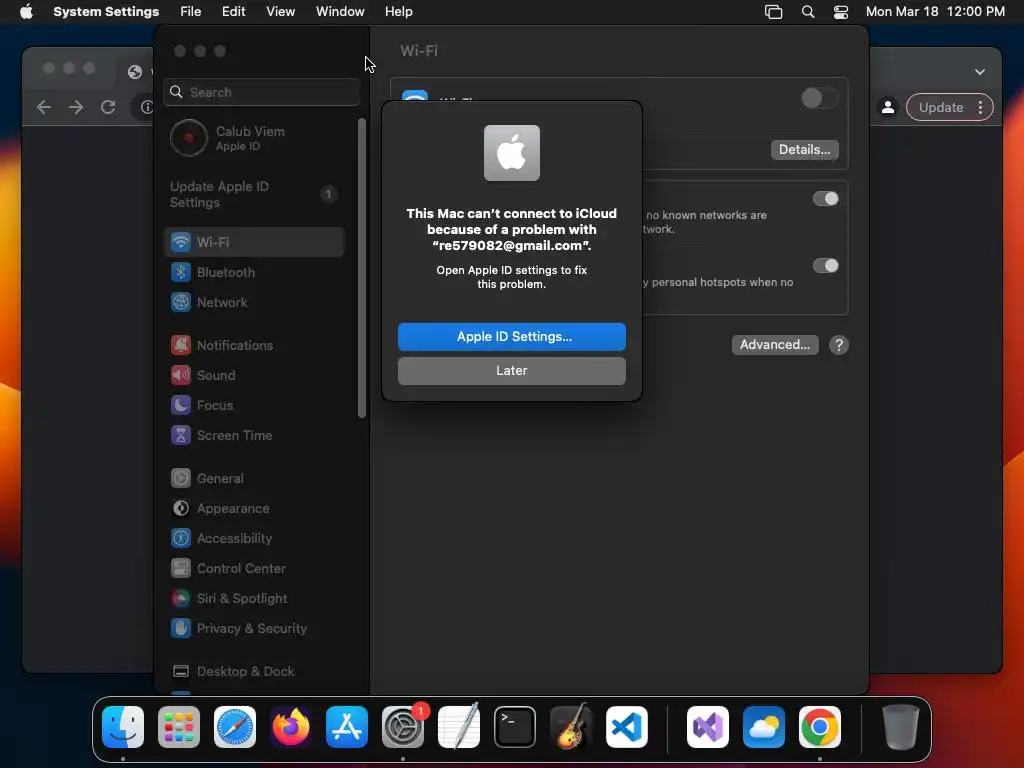Screen dimensions: 1024x768
Task: Open Google Chrome from the Dock
Action: tap(820, 727)
